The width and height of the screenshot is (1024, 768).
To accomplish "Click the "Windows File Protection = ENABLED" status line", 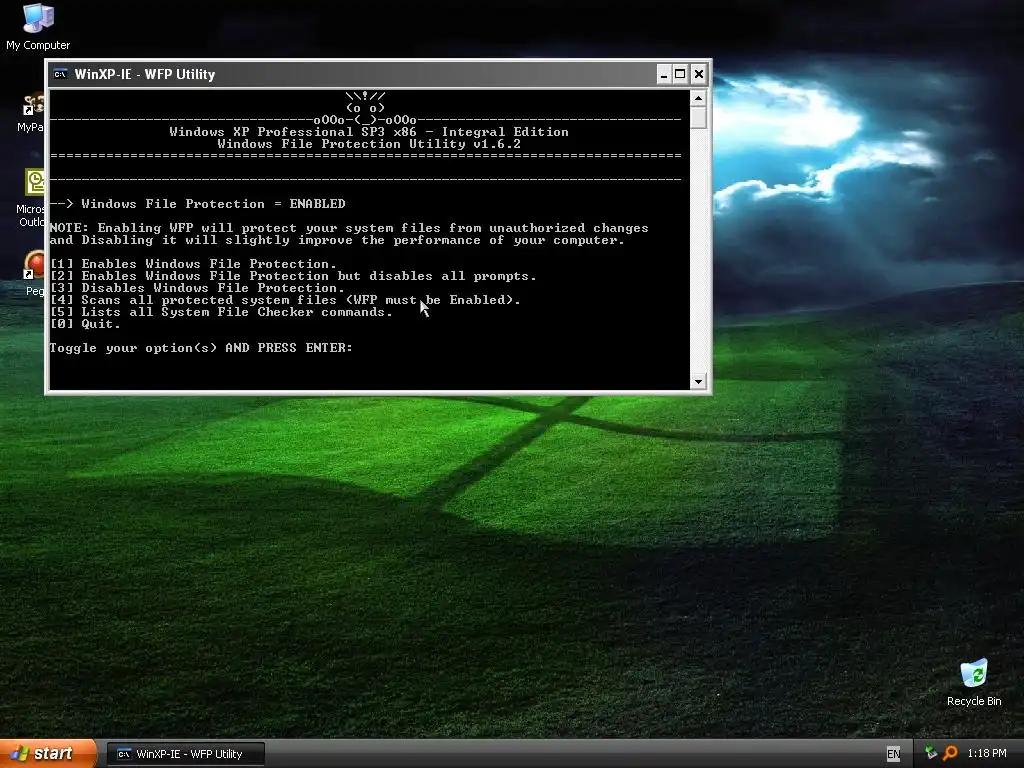I will click(198, 204).
